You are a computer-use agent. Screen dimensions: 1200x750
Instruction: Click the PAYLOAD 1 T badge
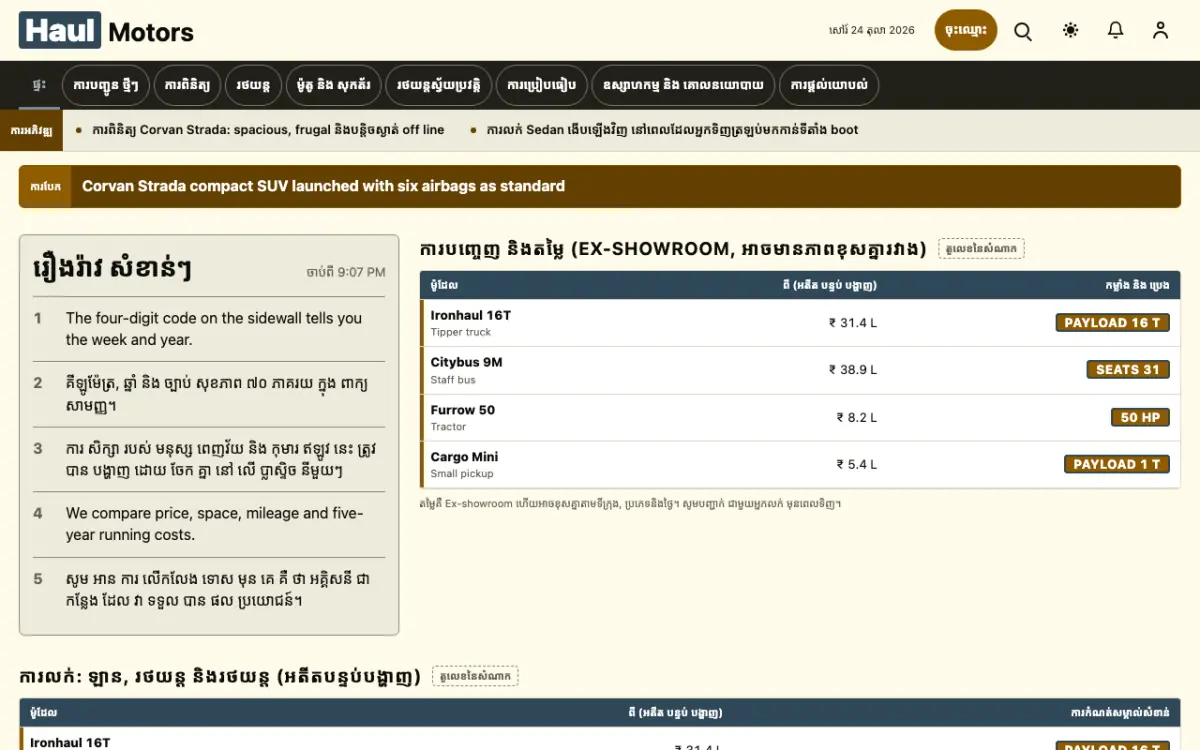[x=1117, y=464]
